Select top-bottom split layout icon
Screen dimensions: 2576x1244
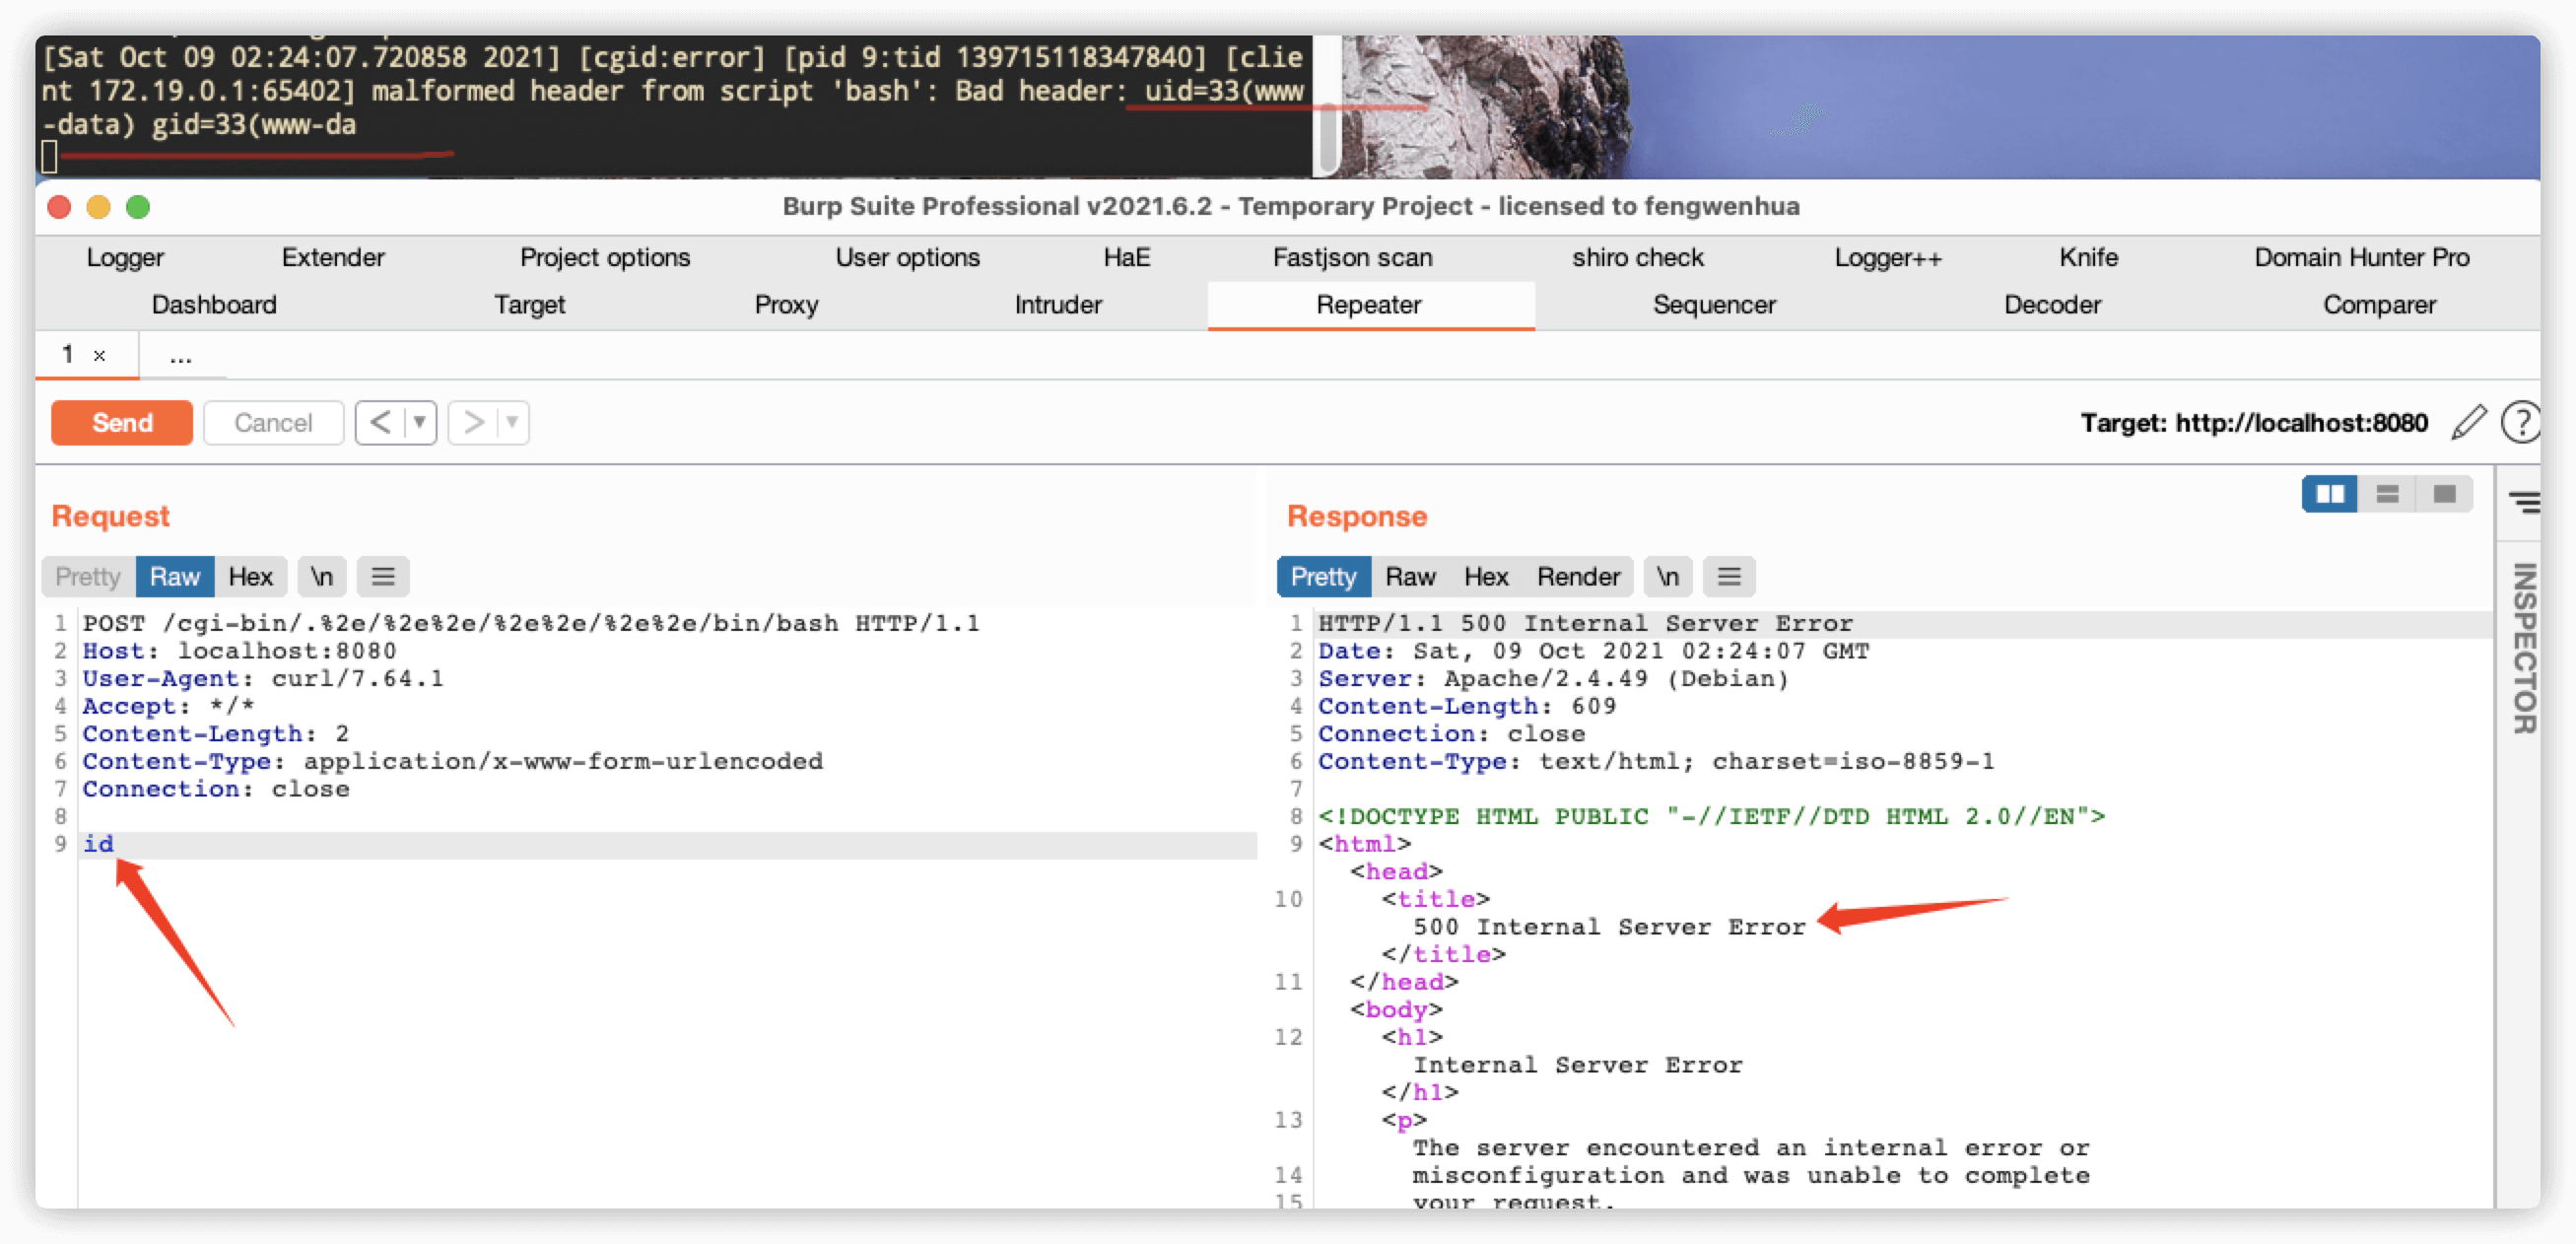click(2387, 494)
